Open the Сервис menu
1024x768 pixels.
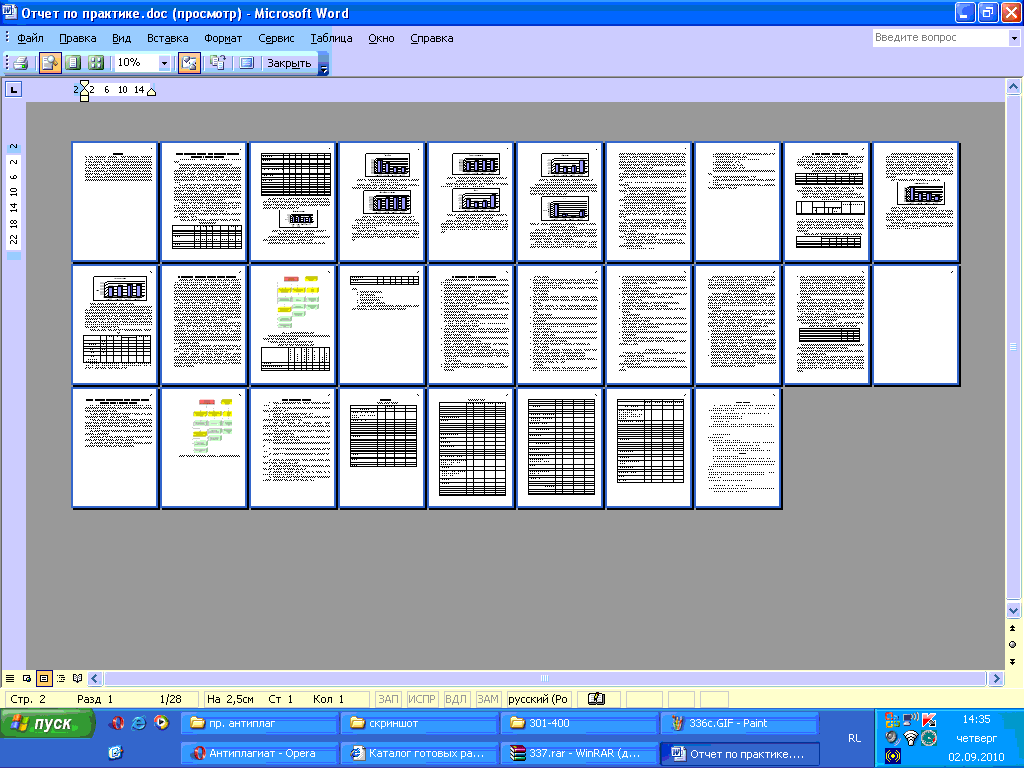pyautogui.click(x=276, y=38)
